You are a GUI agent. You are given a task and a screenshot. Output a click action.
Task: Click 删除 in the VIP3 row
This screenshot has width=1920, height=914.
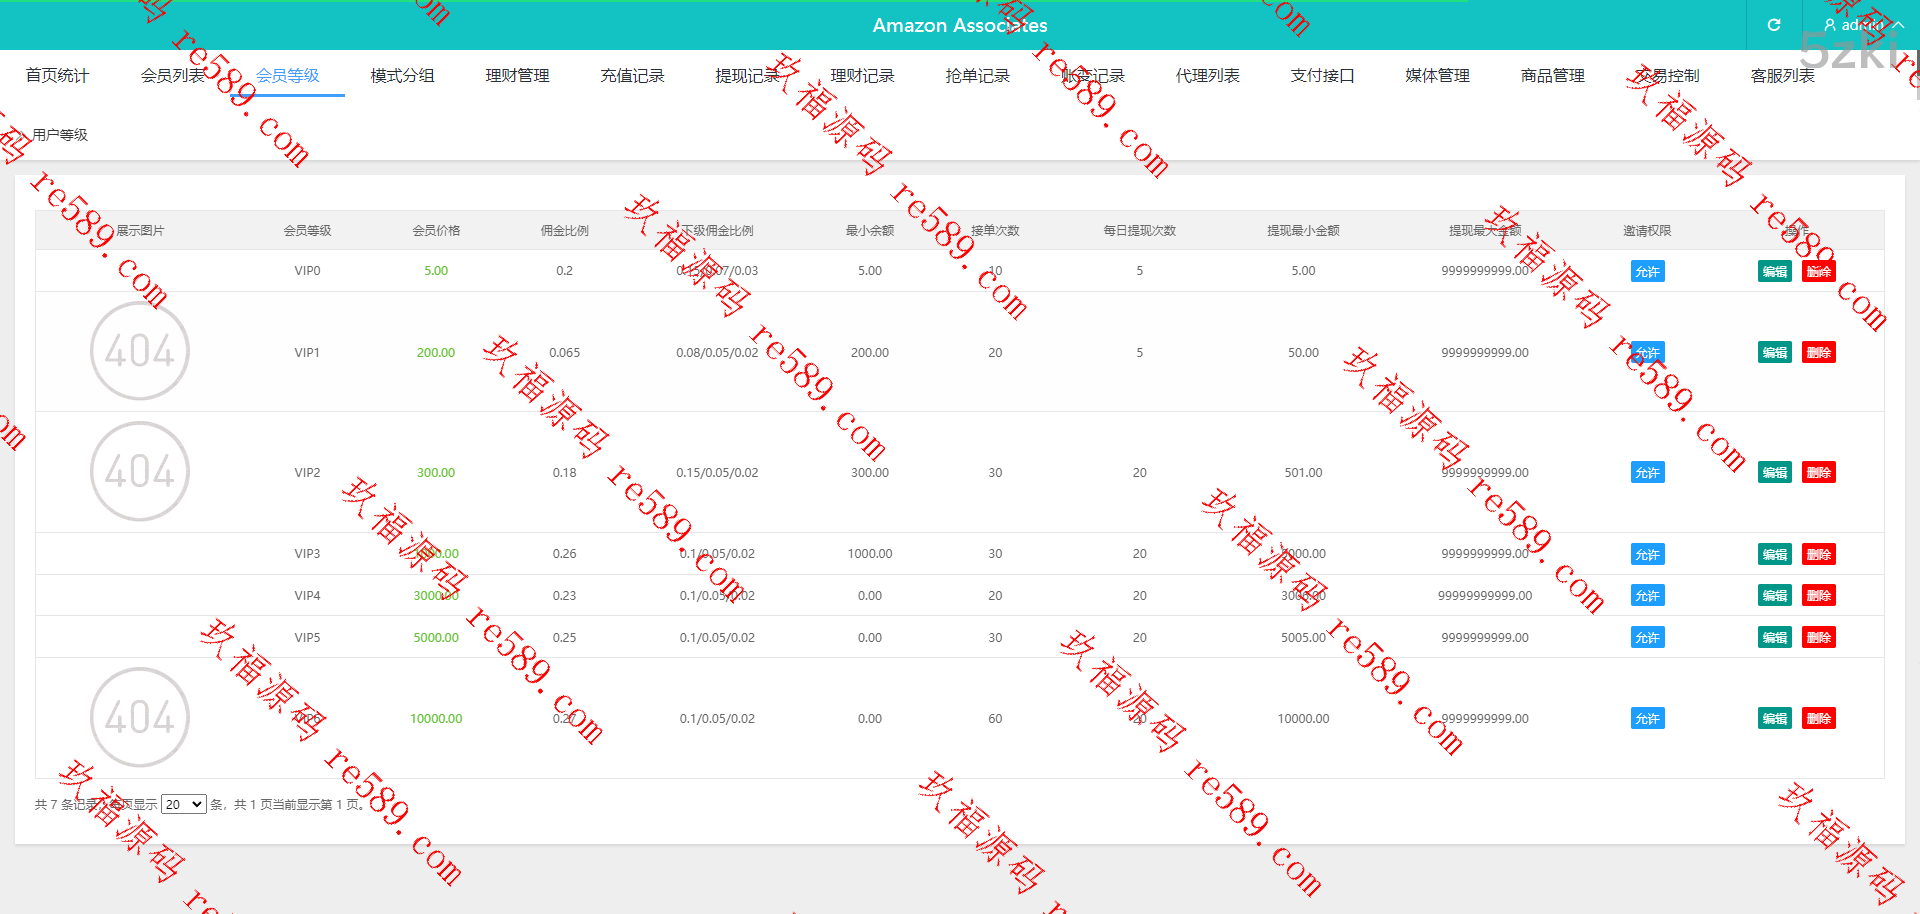[1819, 554]
